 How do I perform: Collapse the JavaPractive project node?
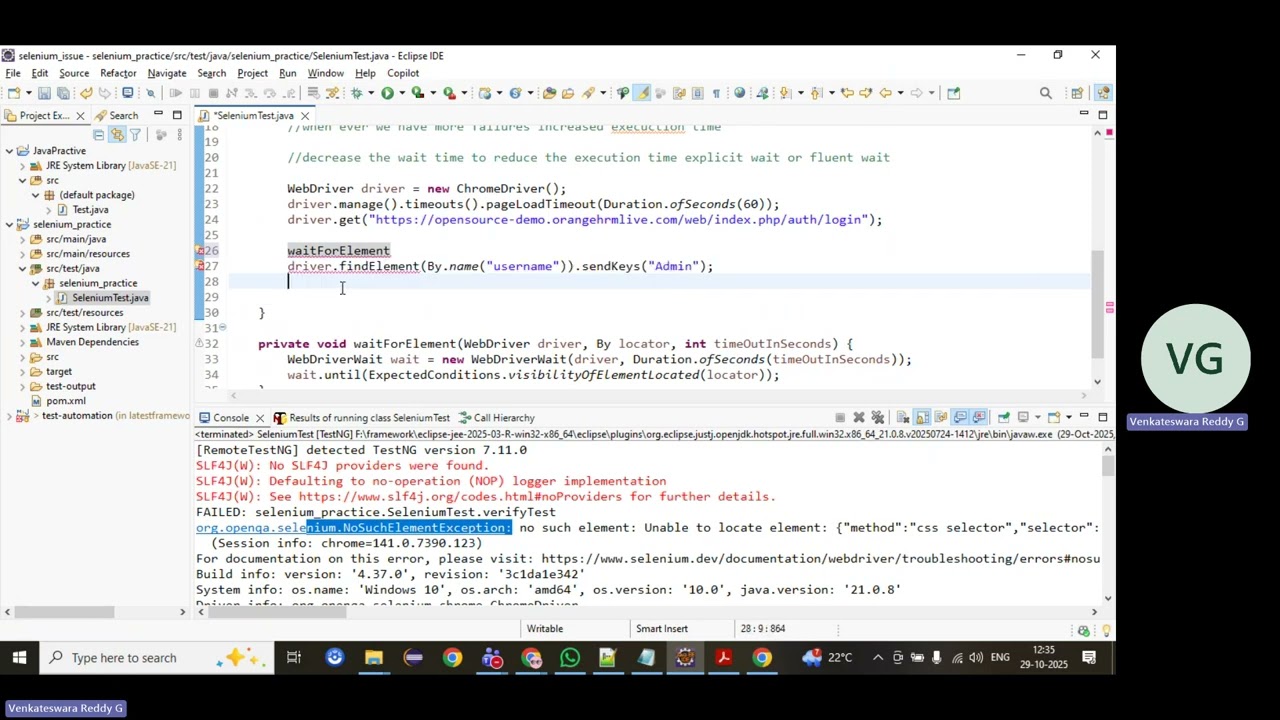coord(9,151)
